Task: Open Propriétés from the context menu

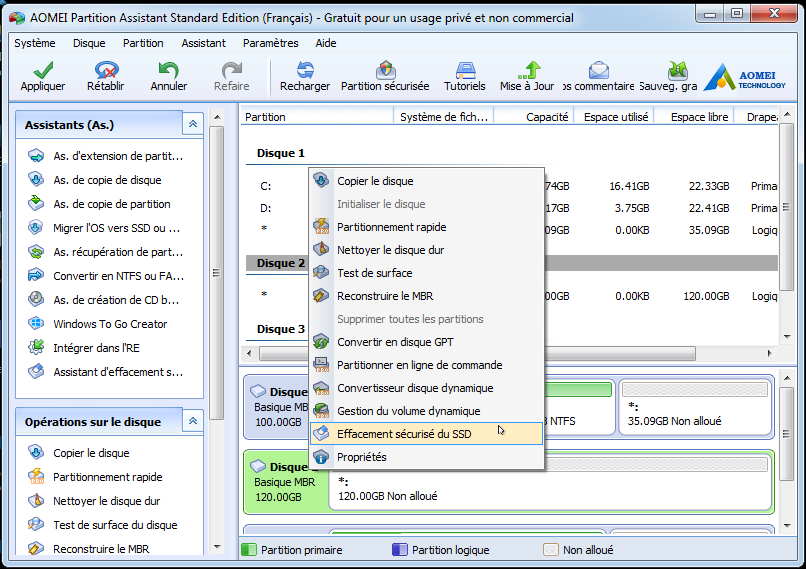Action: click(427, 457)
